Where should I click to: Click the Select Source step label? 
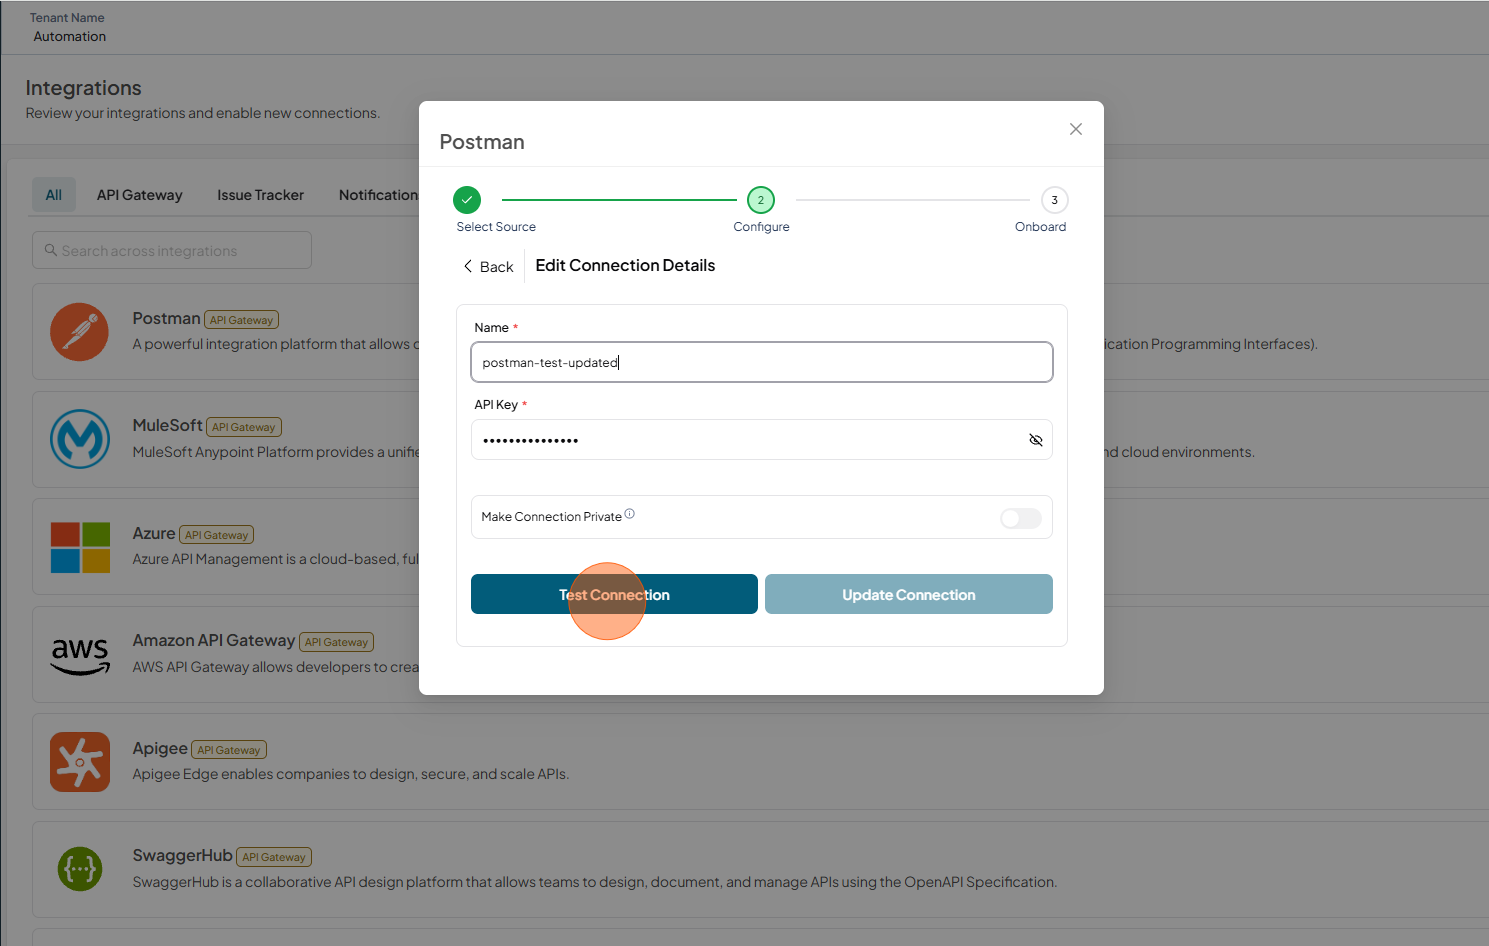click(x=496, y=227)
